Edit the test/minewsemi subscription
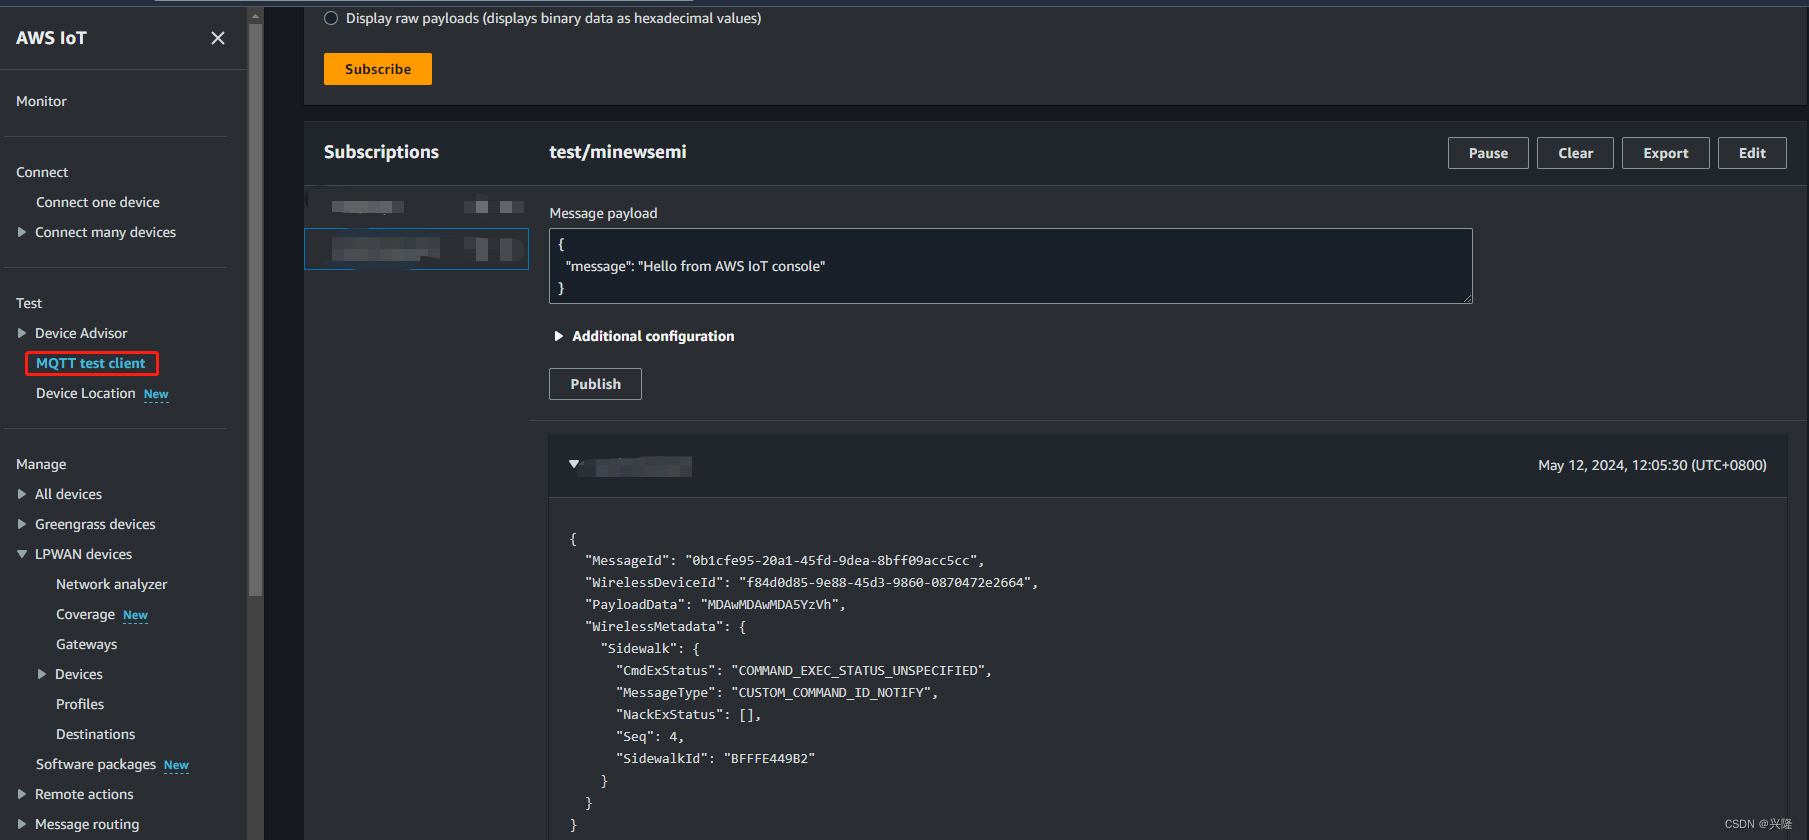Image resolution: width=1809 pixels, height=840 pixels. (x=1752, y=153)
